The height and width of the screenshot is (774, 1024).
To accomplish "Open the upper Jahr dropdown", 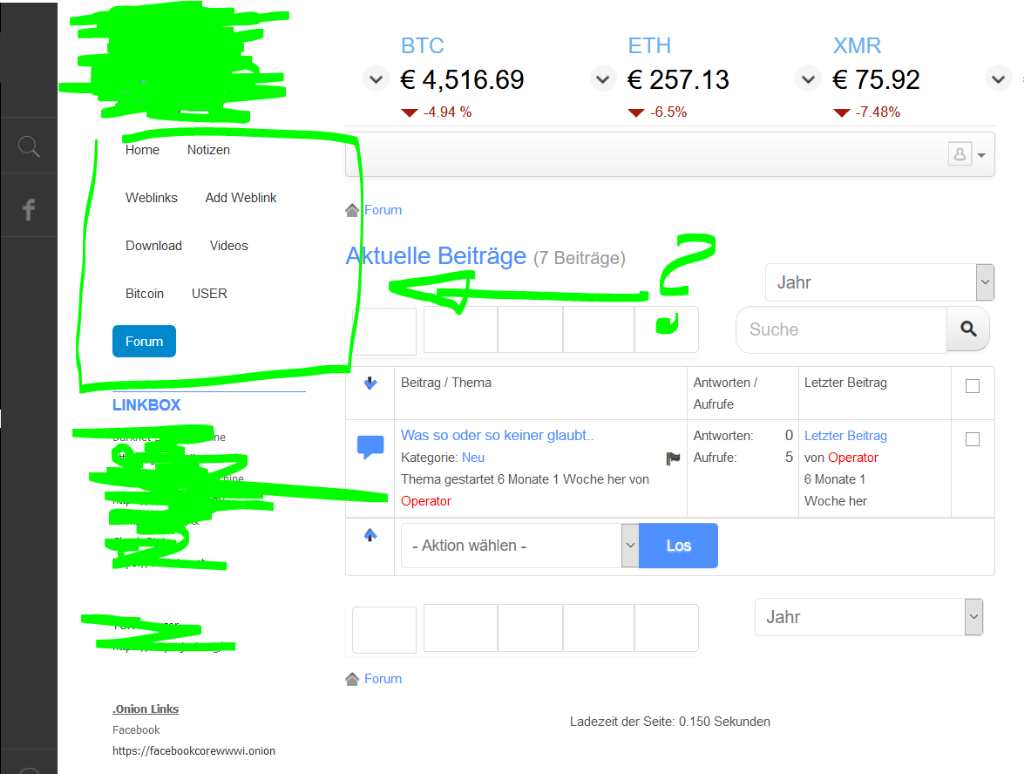I will [x=879, y=283].
